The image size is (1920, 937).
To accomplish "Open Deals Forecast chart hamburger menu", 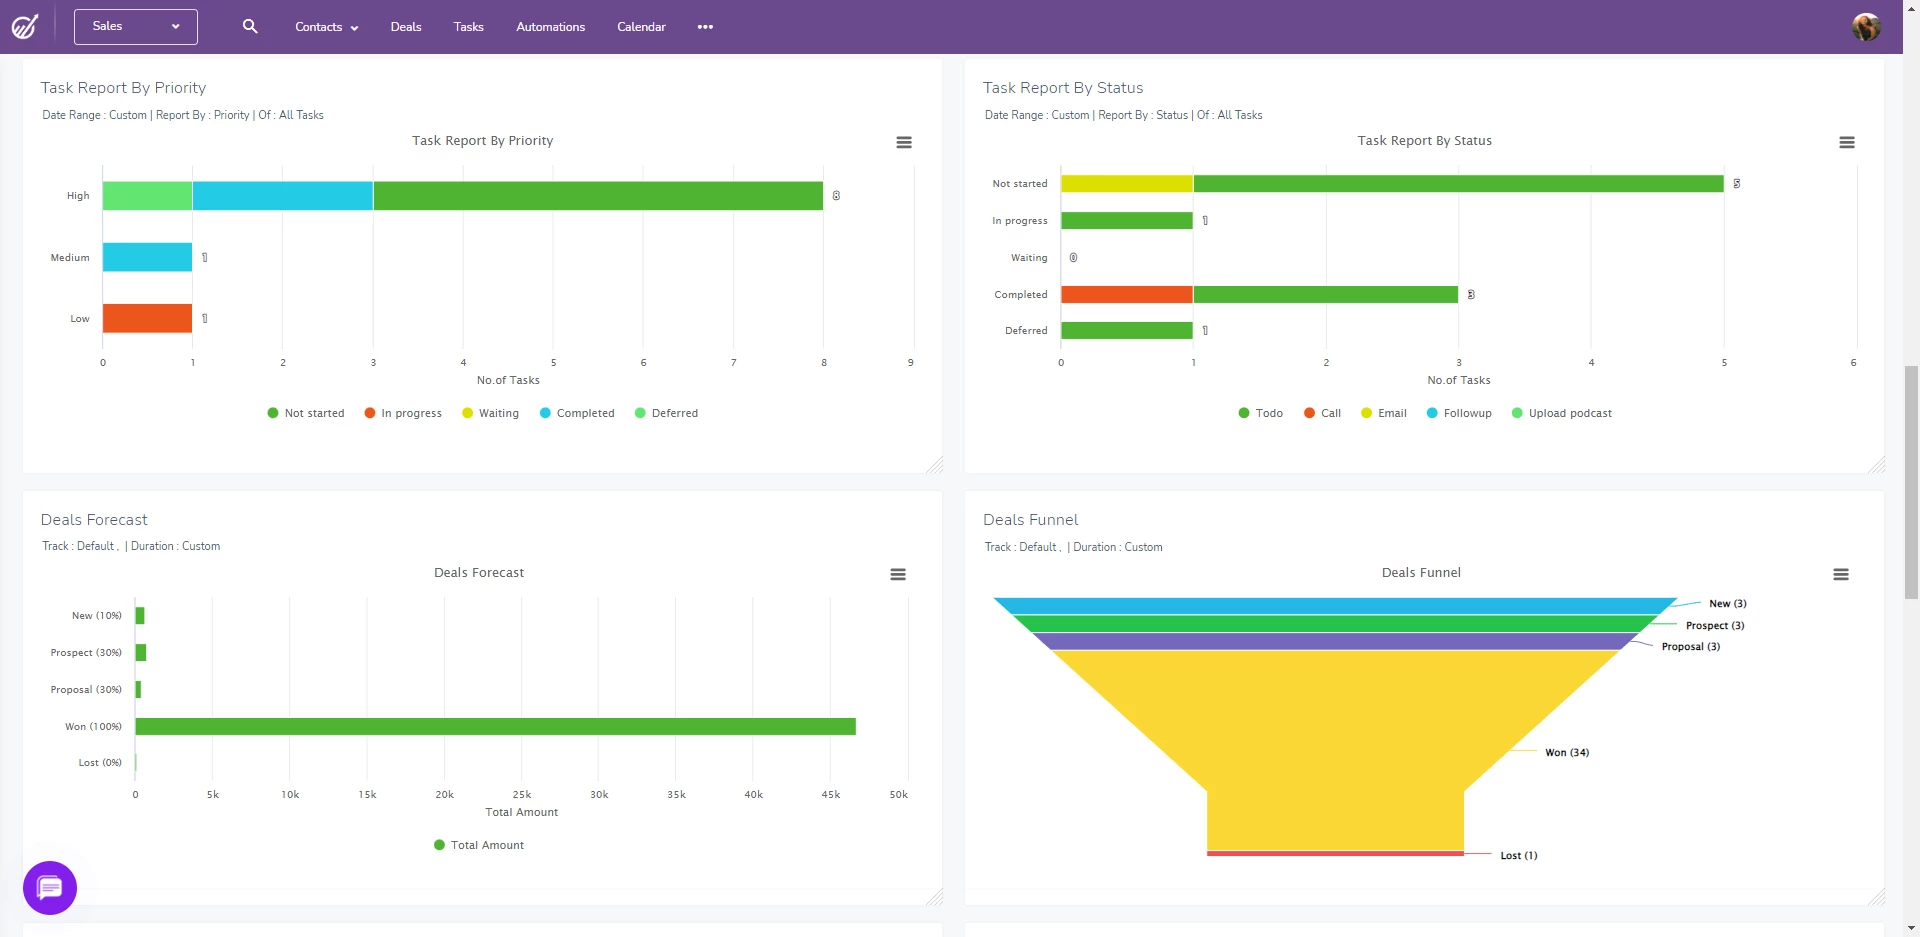I will [x=898, y=575].
